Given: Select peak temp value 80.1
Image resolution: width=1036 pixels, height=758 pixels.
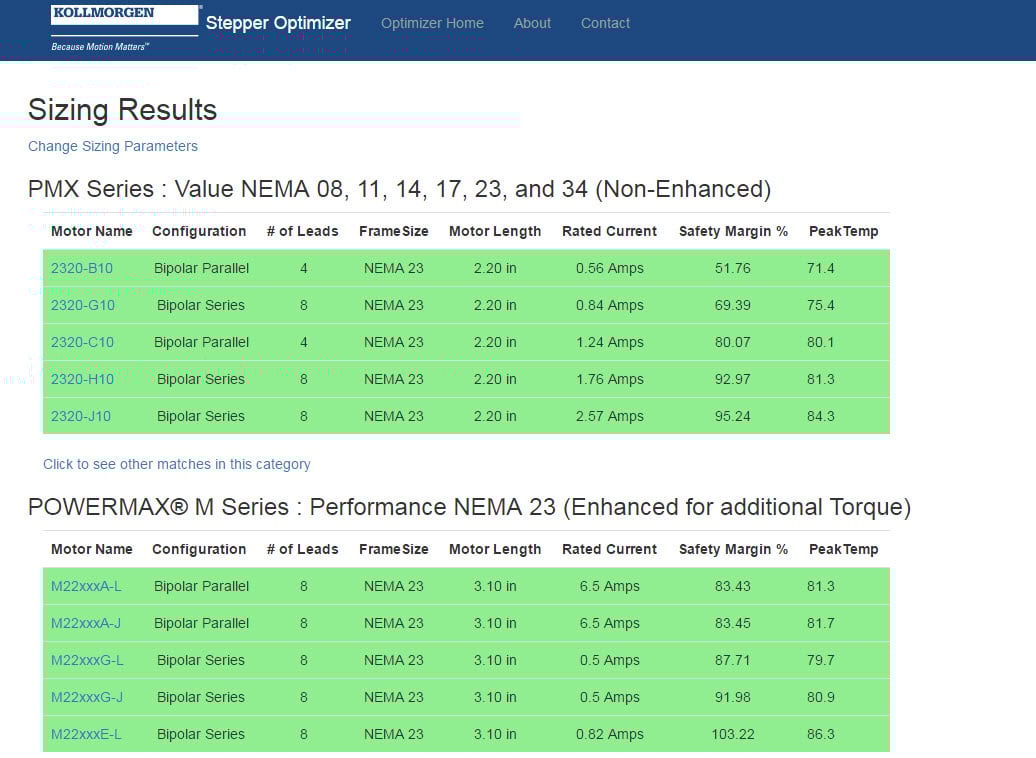Looking at the screenshot, I should [x=821, y=342].
